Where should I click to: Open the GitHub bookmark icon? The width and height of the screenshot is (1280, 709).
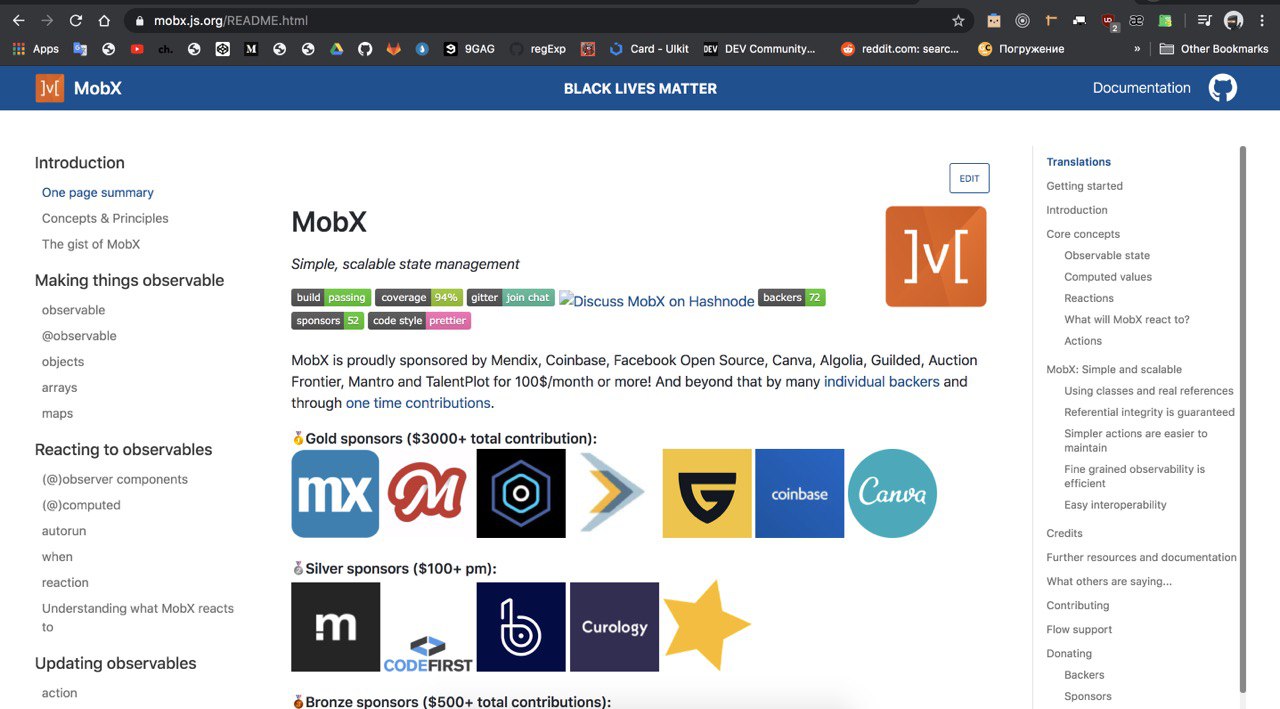pyautogui.click(x=365, y=48)
